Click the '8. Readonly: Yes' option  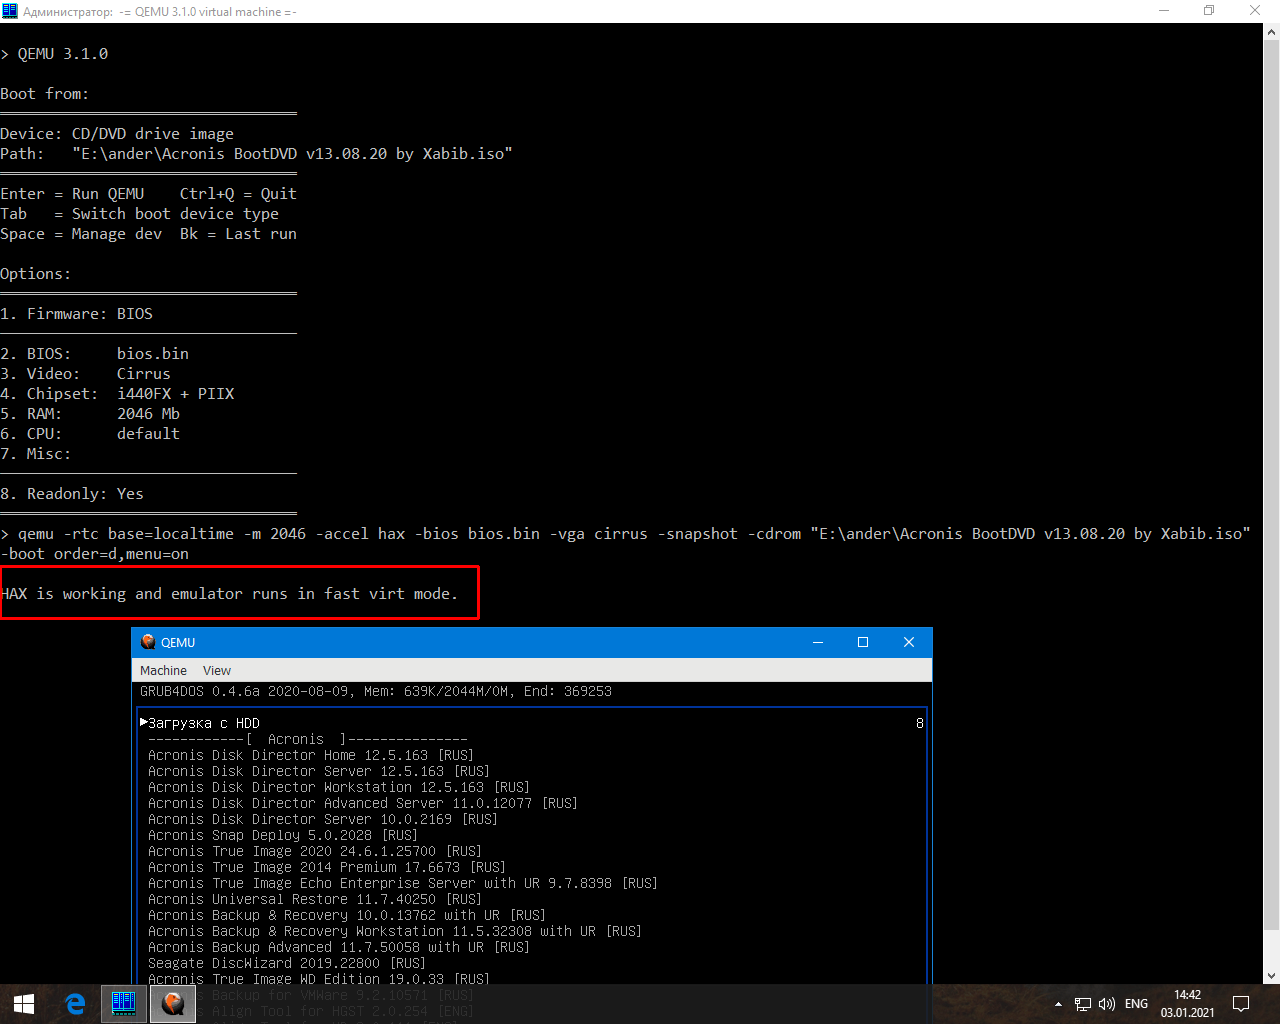click(72, 494)
